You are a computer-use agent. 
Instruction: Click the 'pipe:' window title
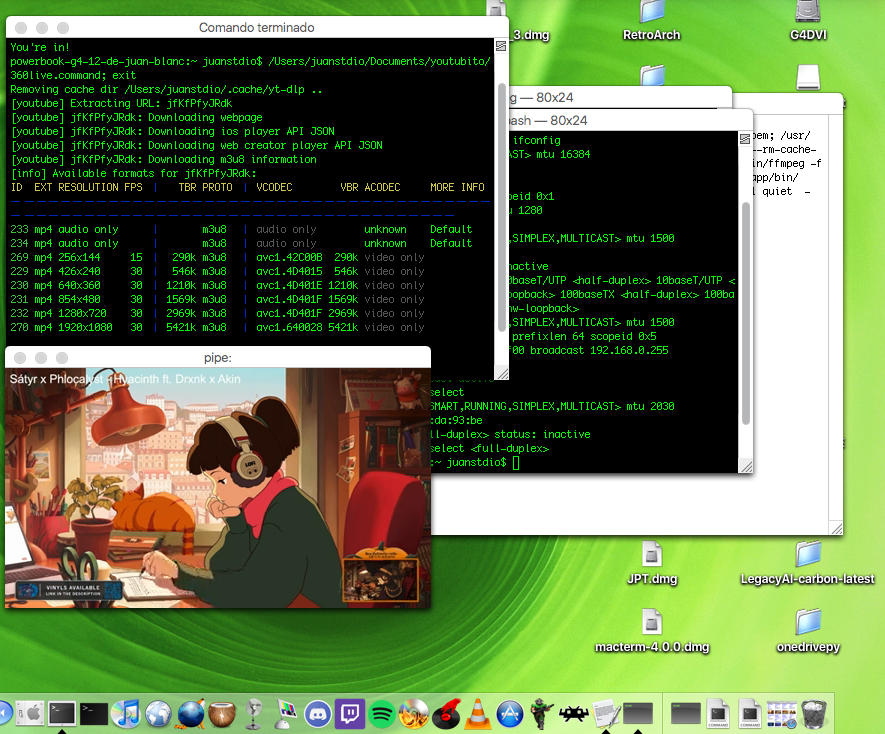point(218,358)
